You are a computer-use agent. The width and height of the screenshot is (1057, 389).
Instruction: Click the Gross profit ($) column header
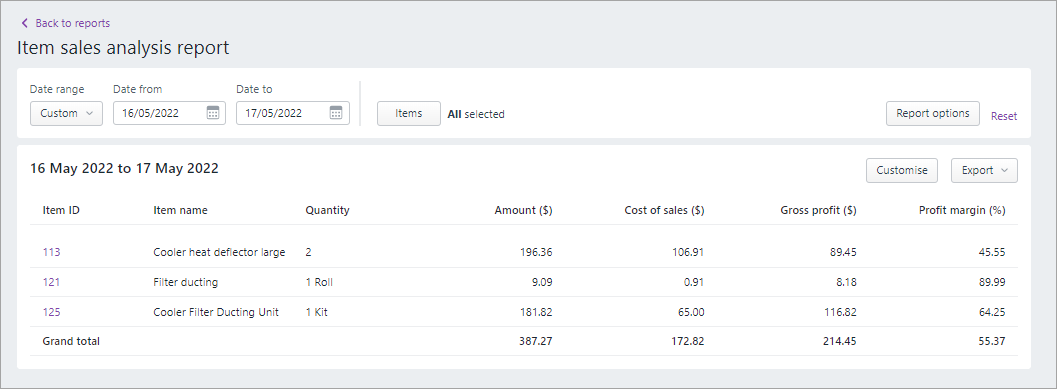click(x=818, y=210)
